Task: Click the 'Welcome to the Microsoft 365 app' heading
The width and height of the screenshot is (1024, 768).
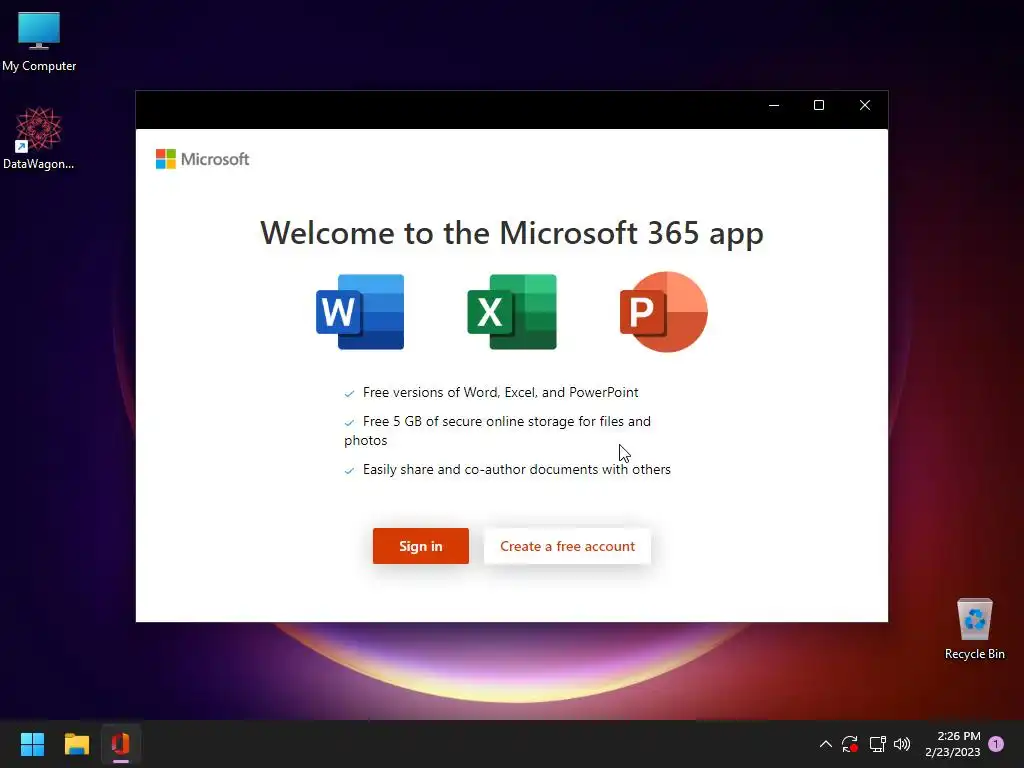Action: pyautogui.click(x=512, y=233)
